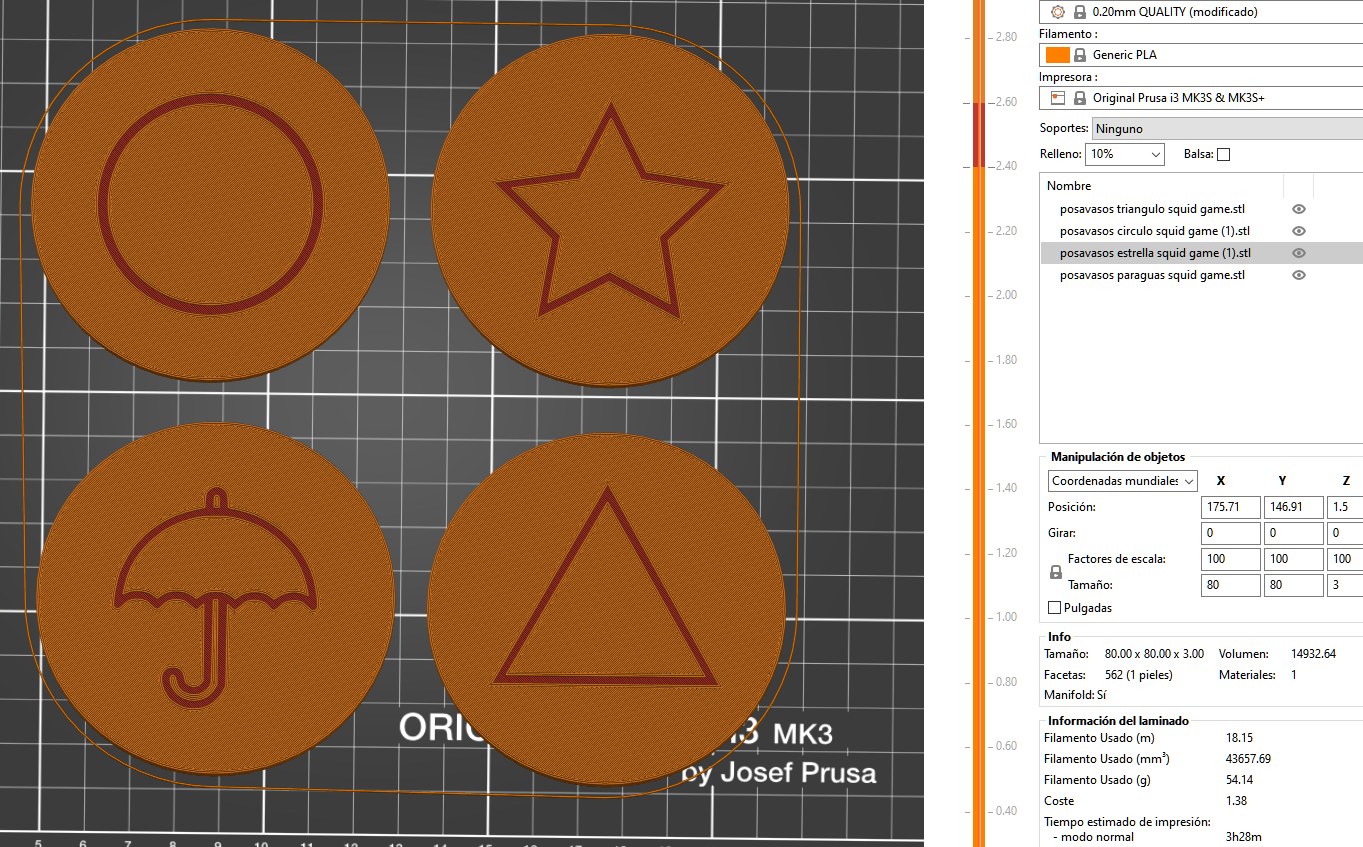Click the printer icon in the Impresora row
Image resolution: width=1363 pixels, height=847 pixels.
click(1058, 98)
